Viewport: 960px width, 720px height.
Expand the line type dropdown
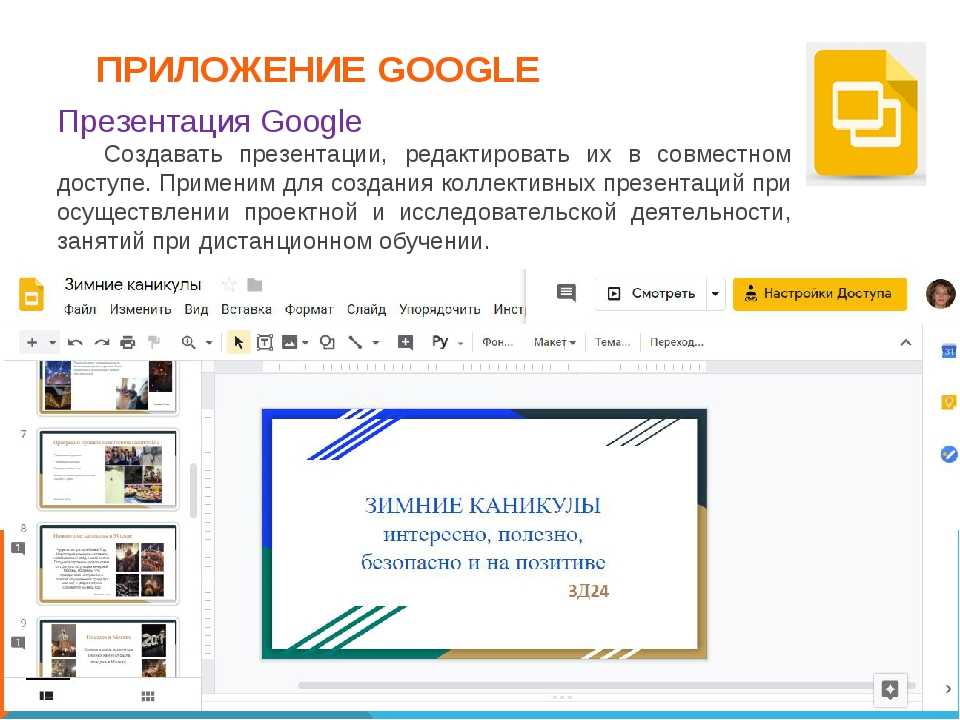pyautogui.click(x=376, y=343)
